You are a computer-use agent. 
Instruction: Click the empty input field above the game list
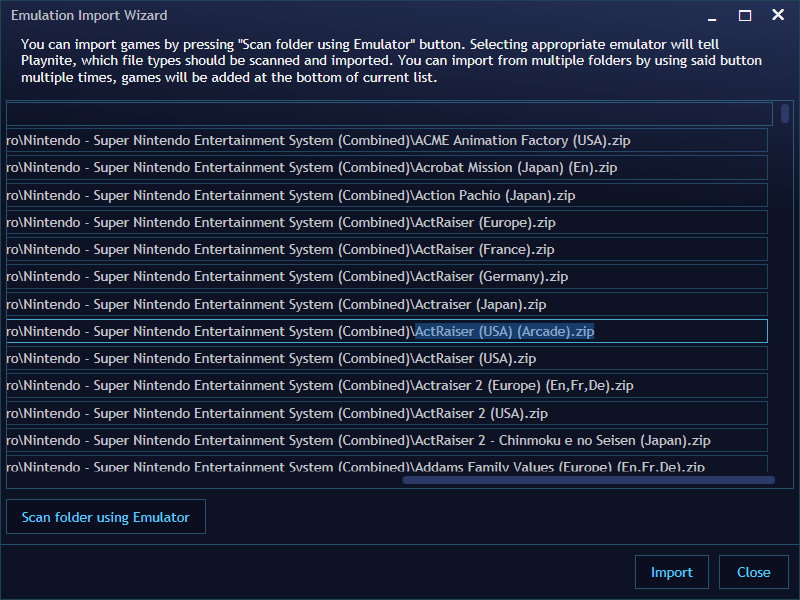pos(390,113)
